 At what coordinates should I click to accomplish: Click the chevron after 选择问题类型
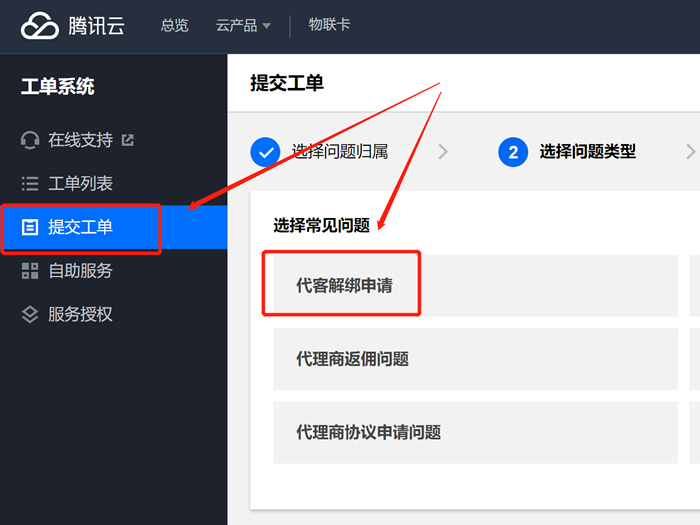690,152
